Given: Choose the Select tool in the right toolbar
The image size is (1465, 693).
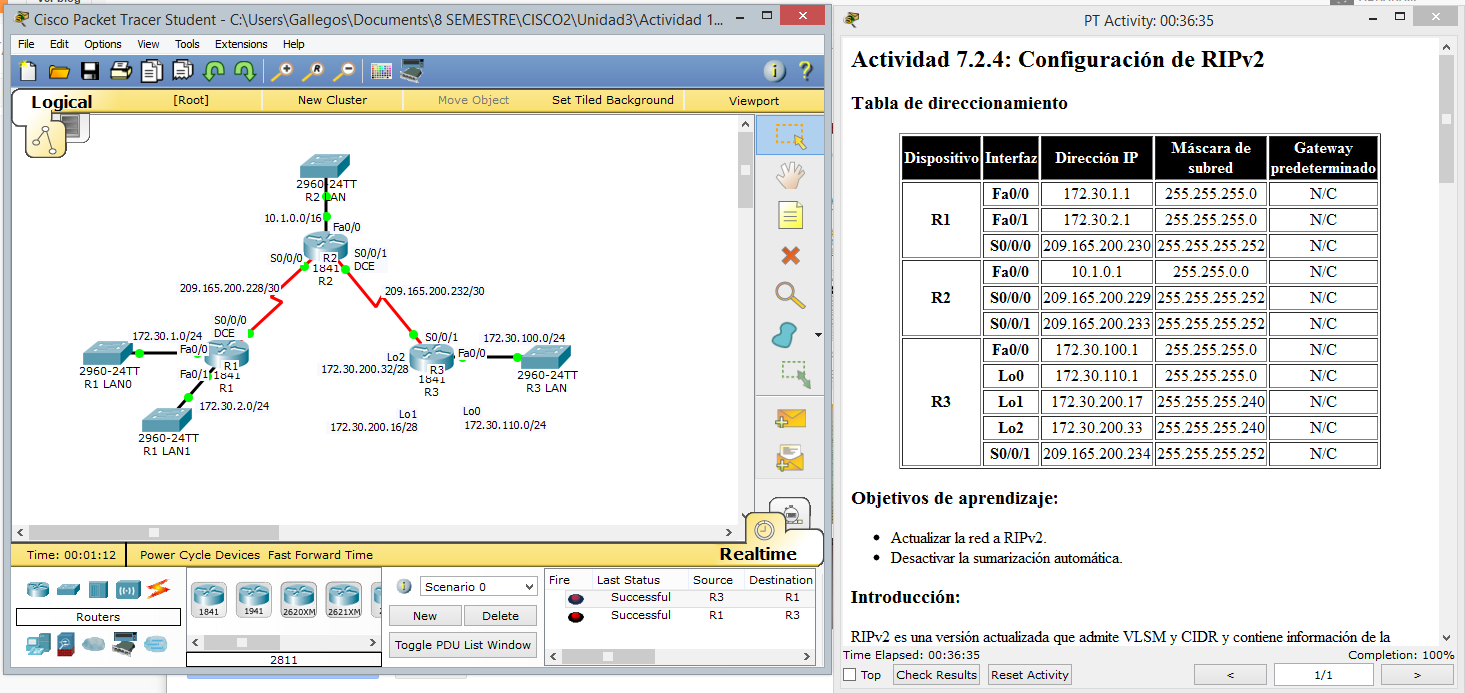Looking at the screenshot, I should click(790, 136).
